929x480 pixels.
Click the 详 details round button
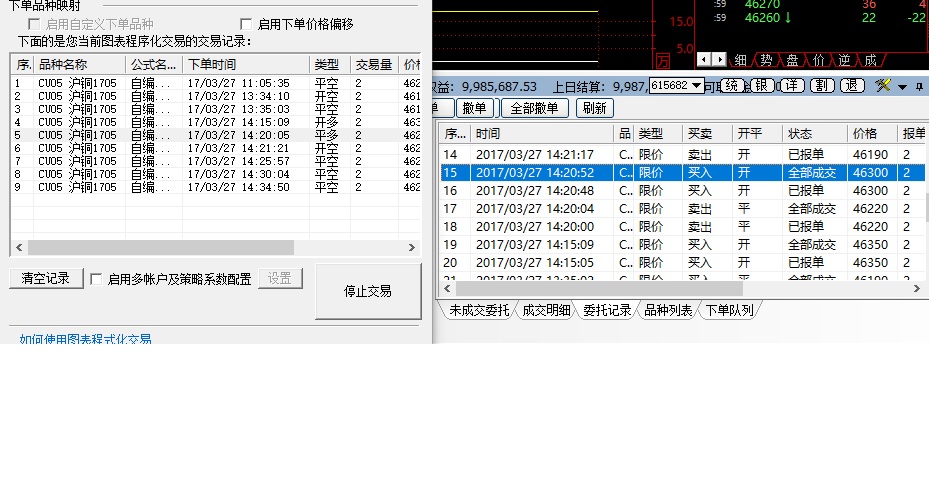point(792,85)
